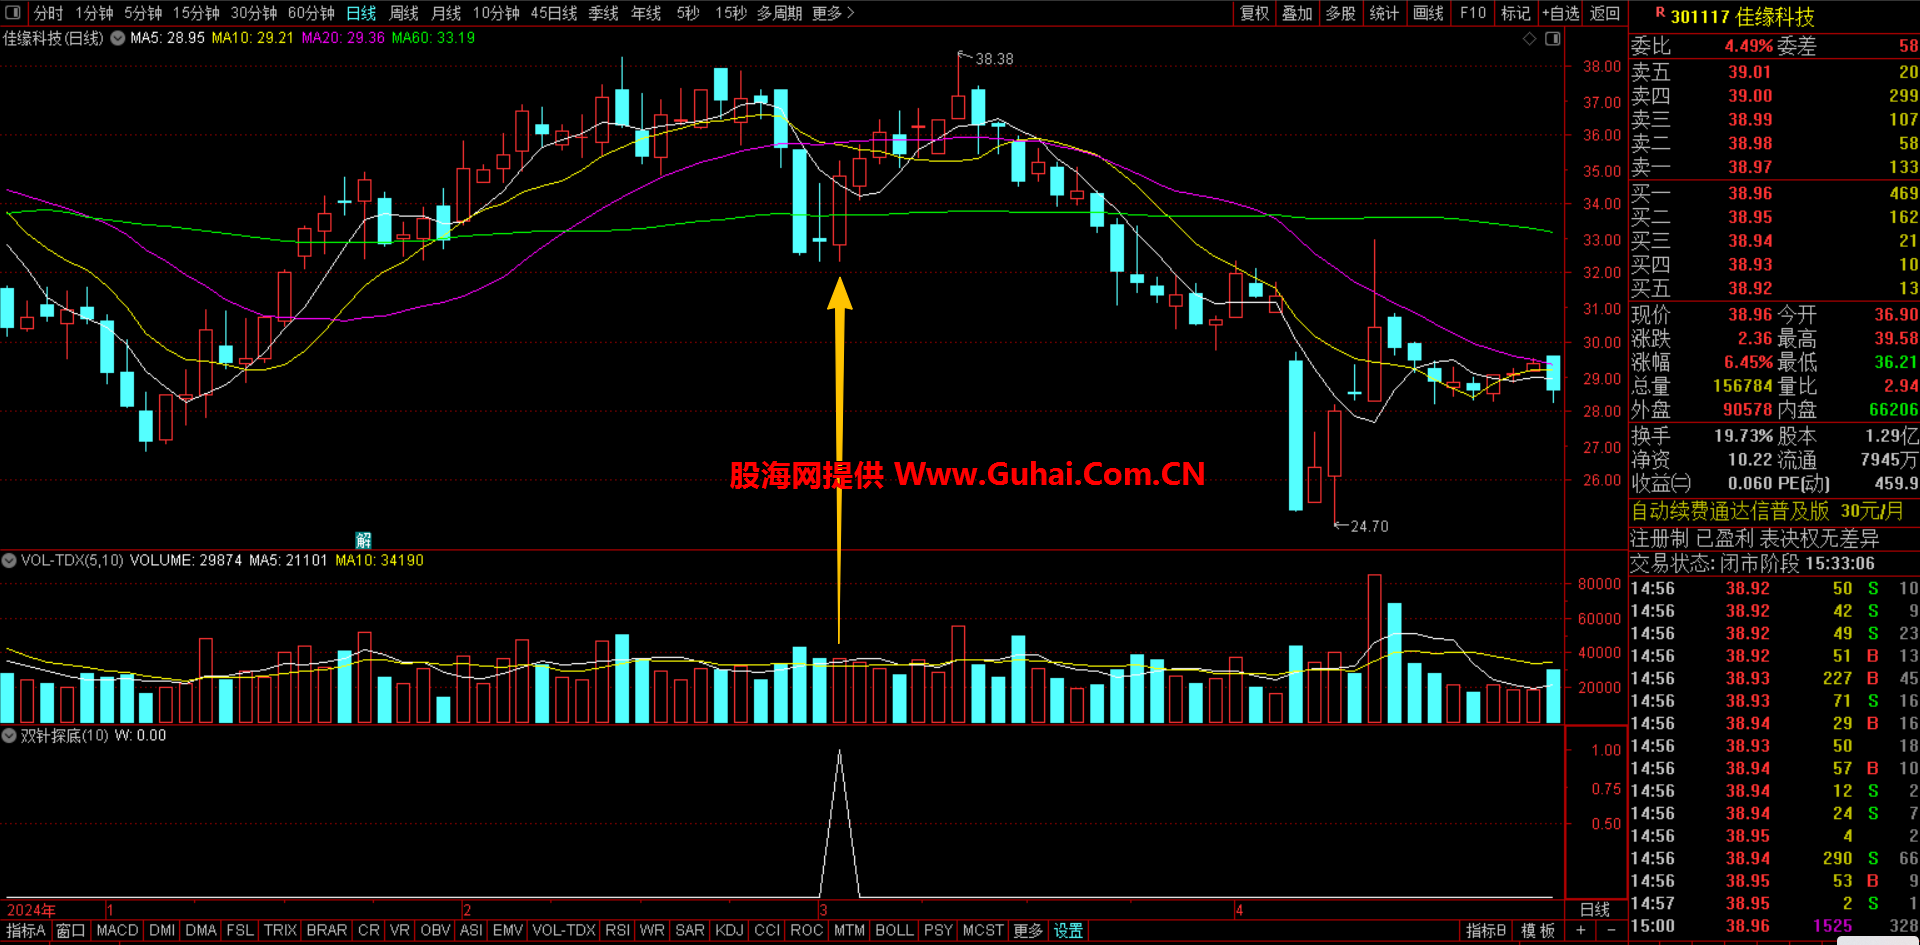Image resolution: width=1920 pixels, height=945 pixels.
Task: Click 买一 price 38.96 in order book
Action: point(1750,193)
